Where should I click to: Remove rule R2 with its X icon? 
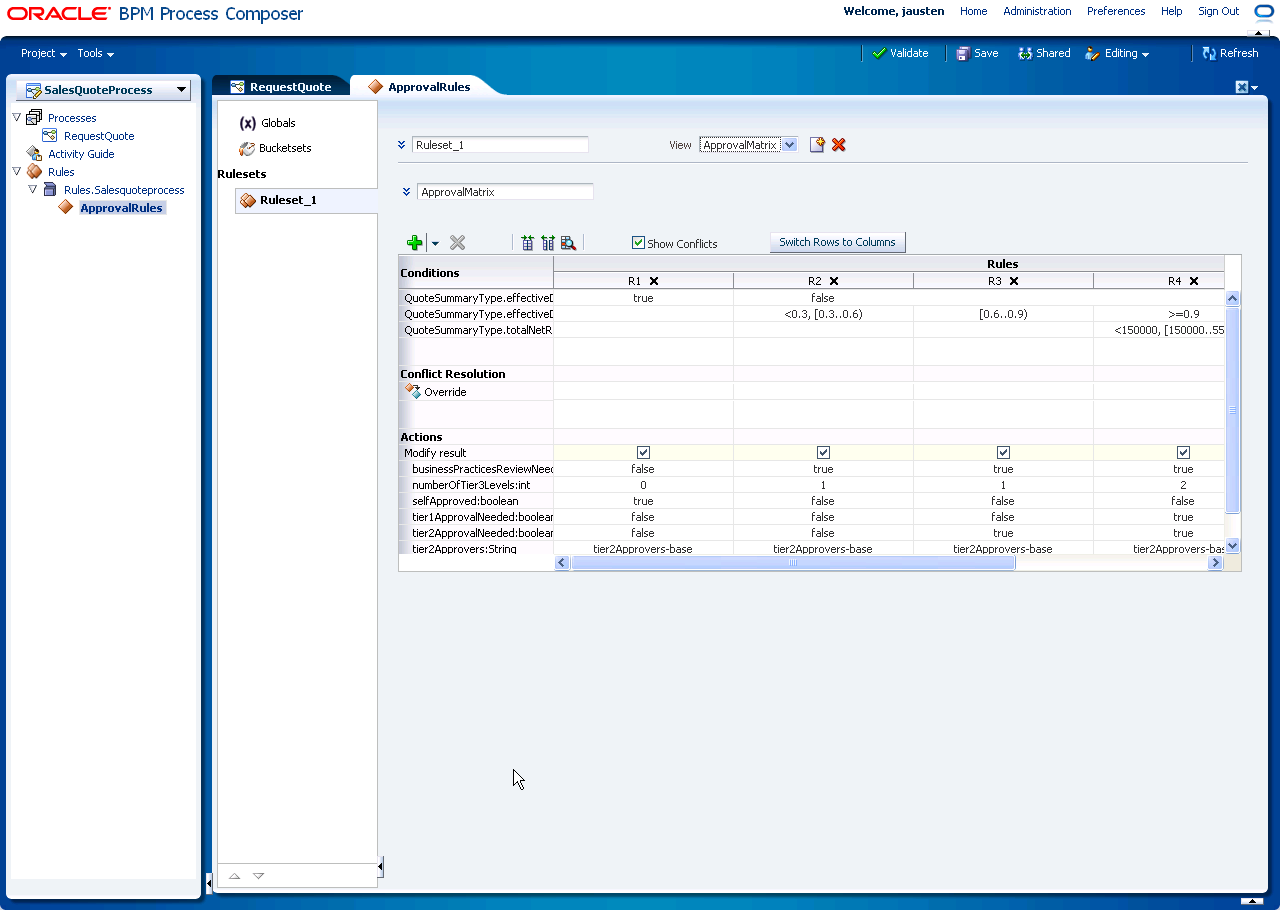pos(834,281)
